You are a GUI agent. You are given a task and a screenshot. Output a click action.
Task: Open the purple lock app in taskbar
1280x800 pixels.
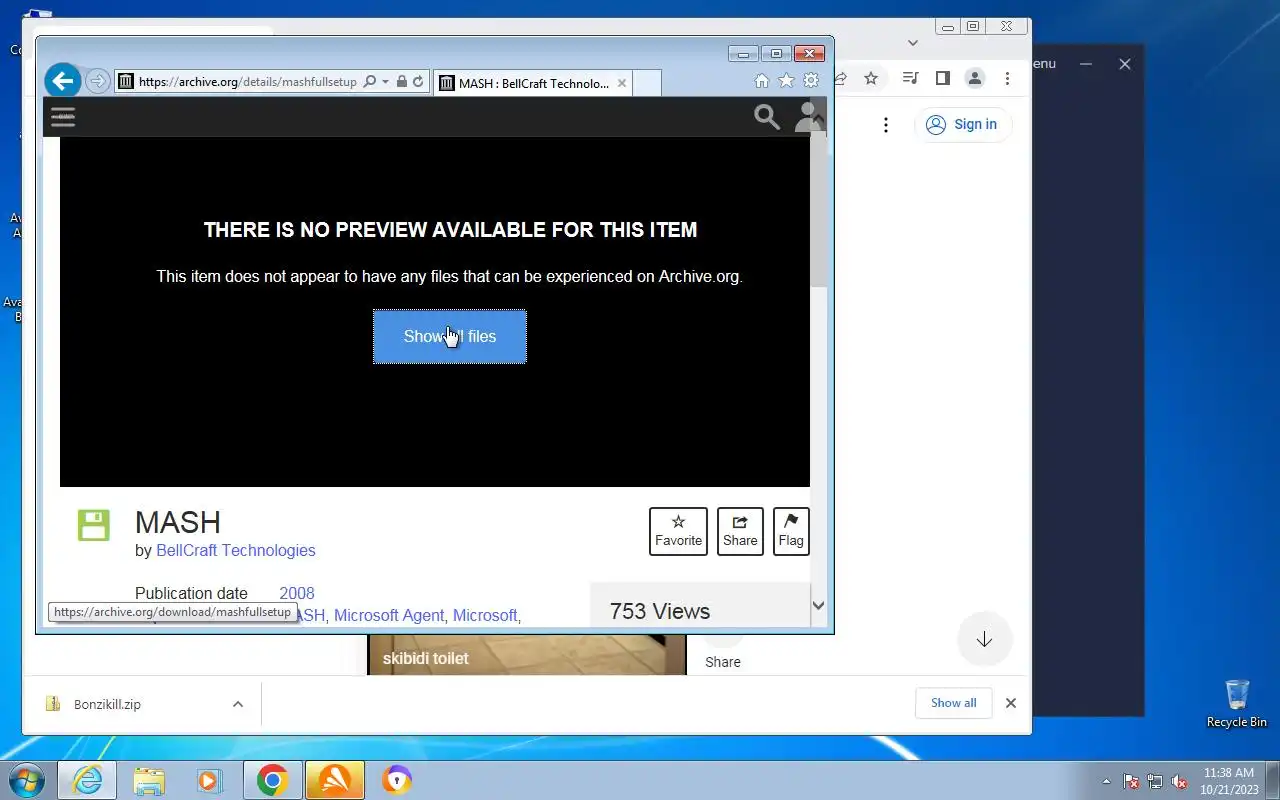point(397,780)
